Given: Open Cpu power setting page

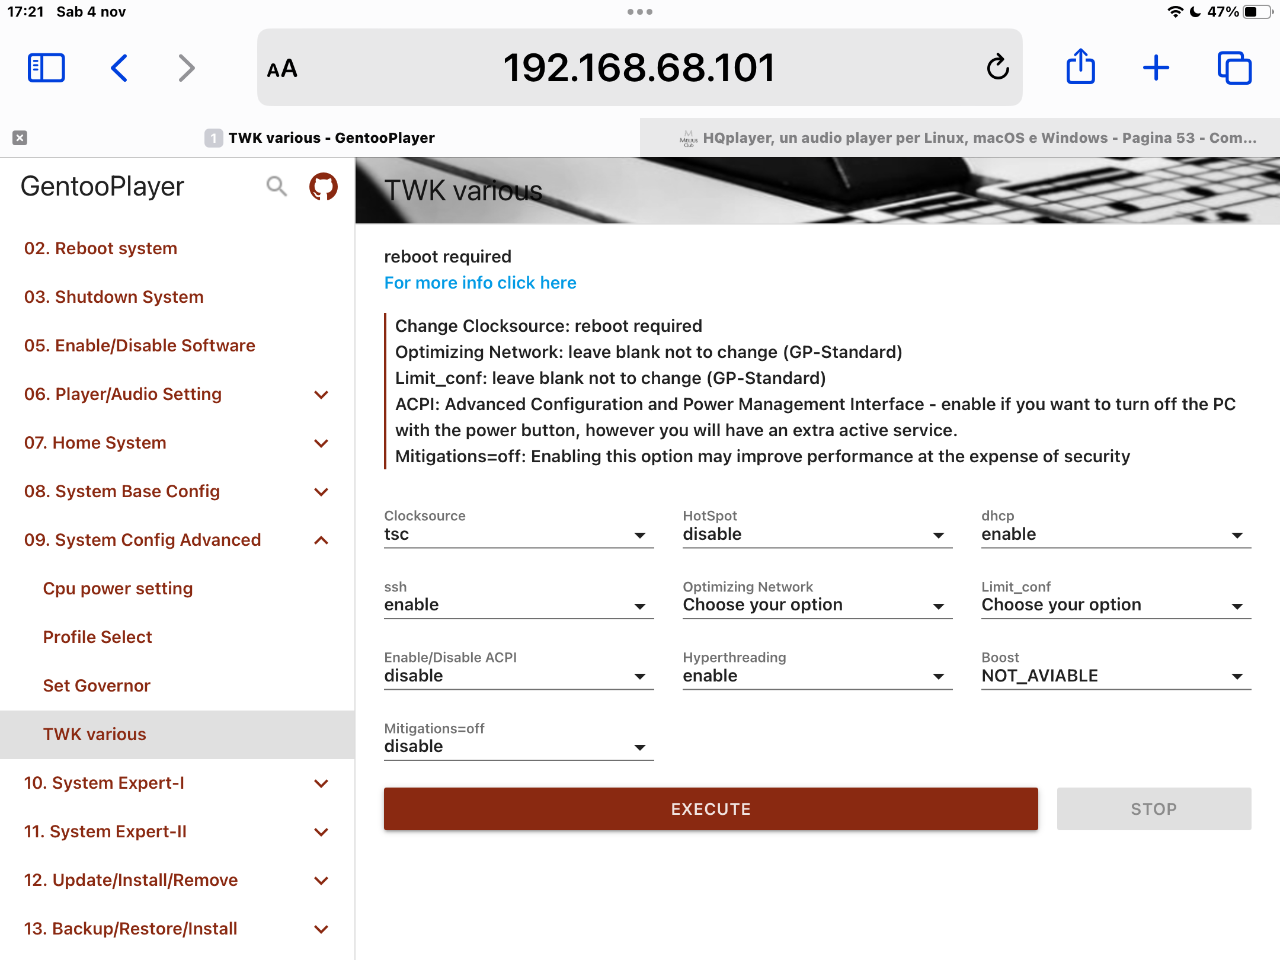Looking at the screenshot, I should (x=118, y=589).
